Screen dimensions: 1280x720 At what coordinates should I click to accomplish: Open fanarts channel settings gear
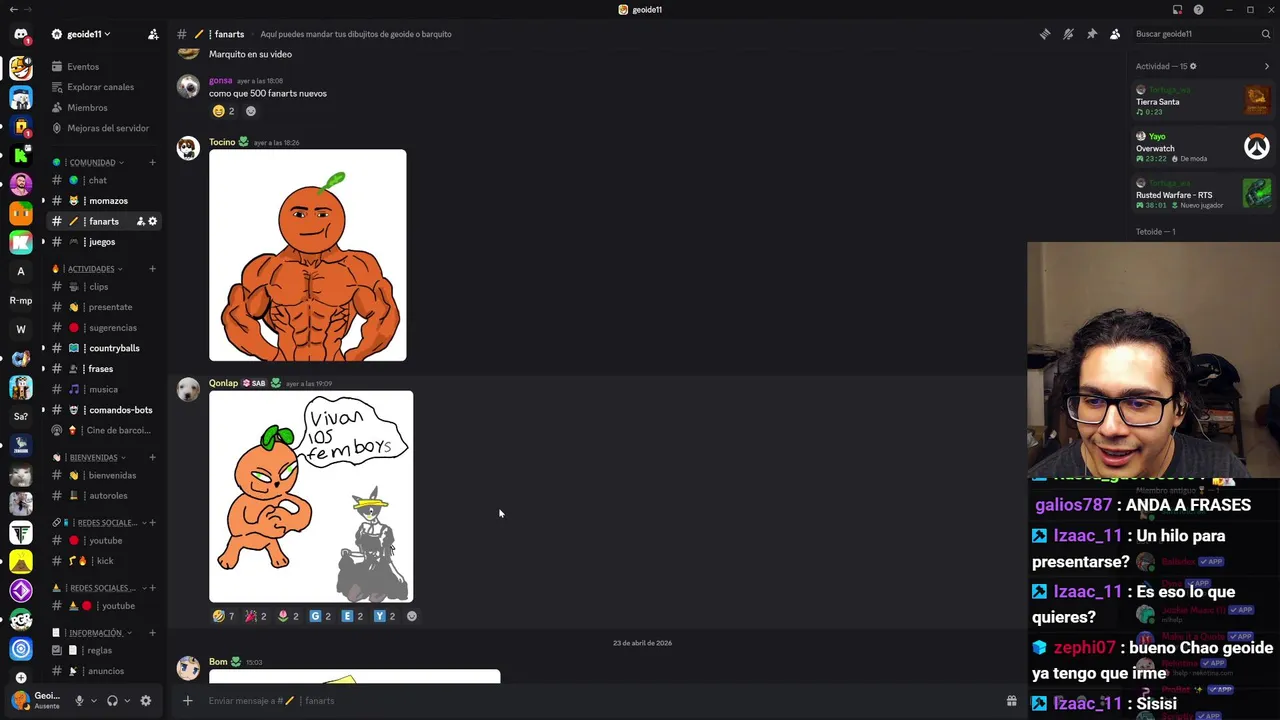tap(153, 221)
